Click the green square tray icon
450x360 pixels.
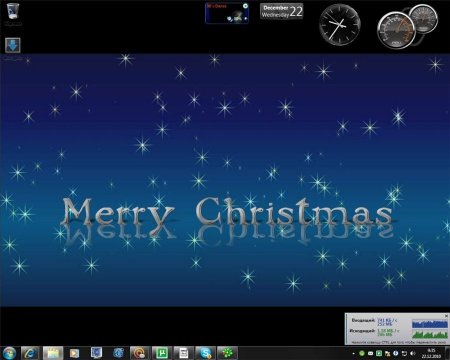[379, 353]
